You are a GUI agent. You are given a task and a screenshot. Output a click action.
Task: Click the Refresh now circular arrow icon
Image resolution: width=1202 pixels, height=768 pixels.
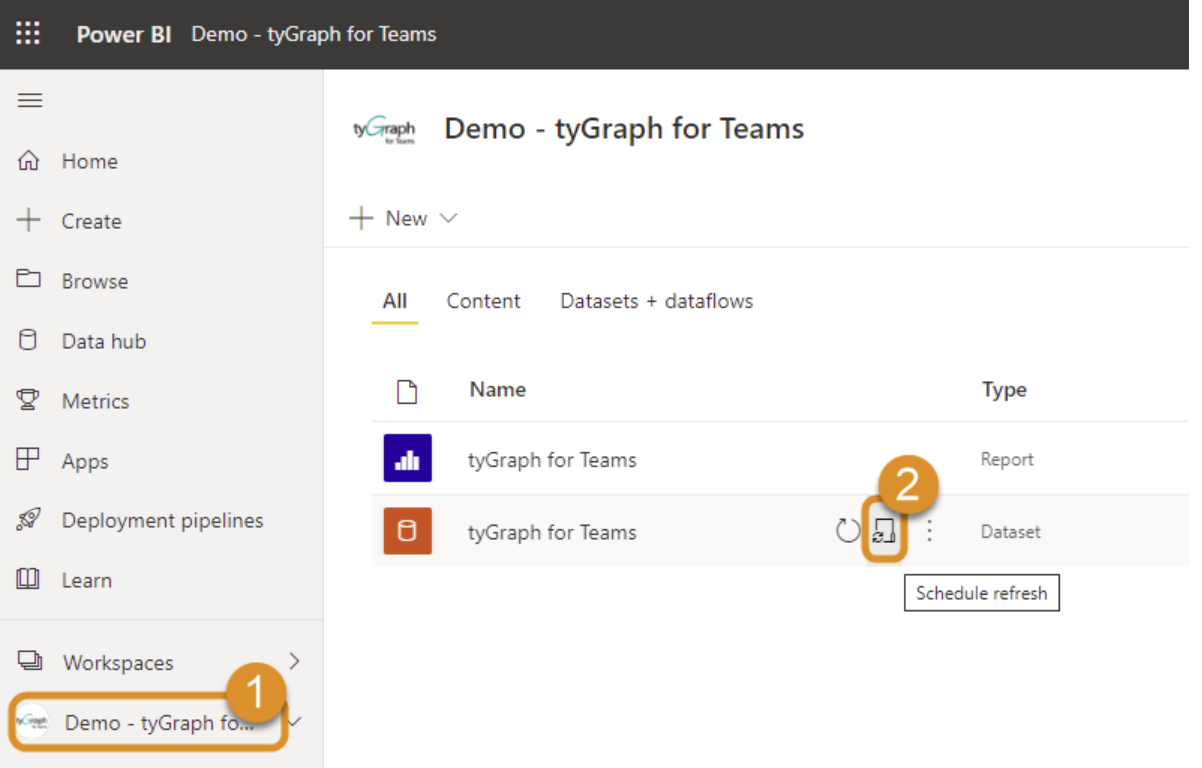click(x=847, y=531)
